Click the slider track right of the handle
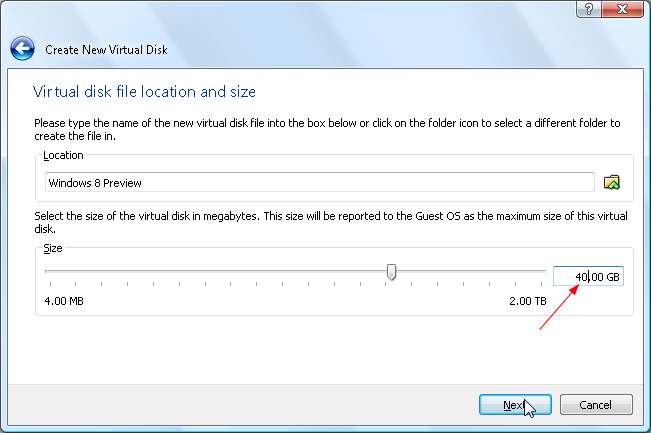The width and height of the screenshot is (651, 433). [x=470, y=271]
